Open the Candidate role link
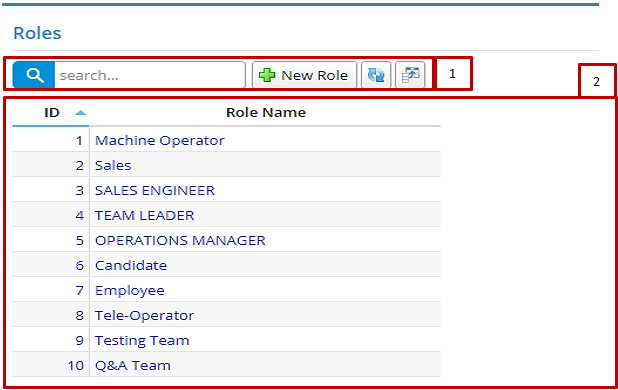Image resolution: width=618 pixels, height=390 pixels. (131, 266)
